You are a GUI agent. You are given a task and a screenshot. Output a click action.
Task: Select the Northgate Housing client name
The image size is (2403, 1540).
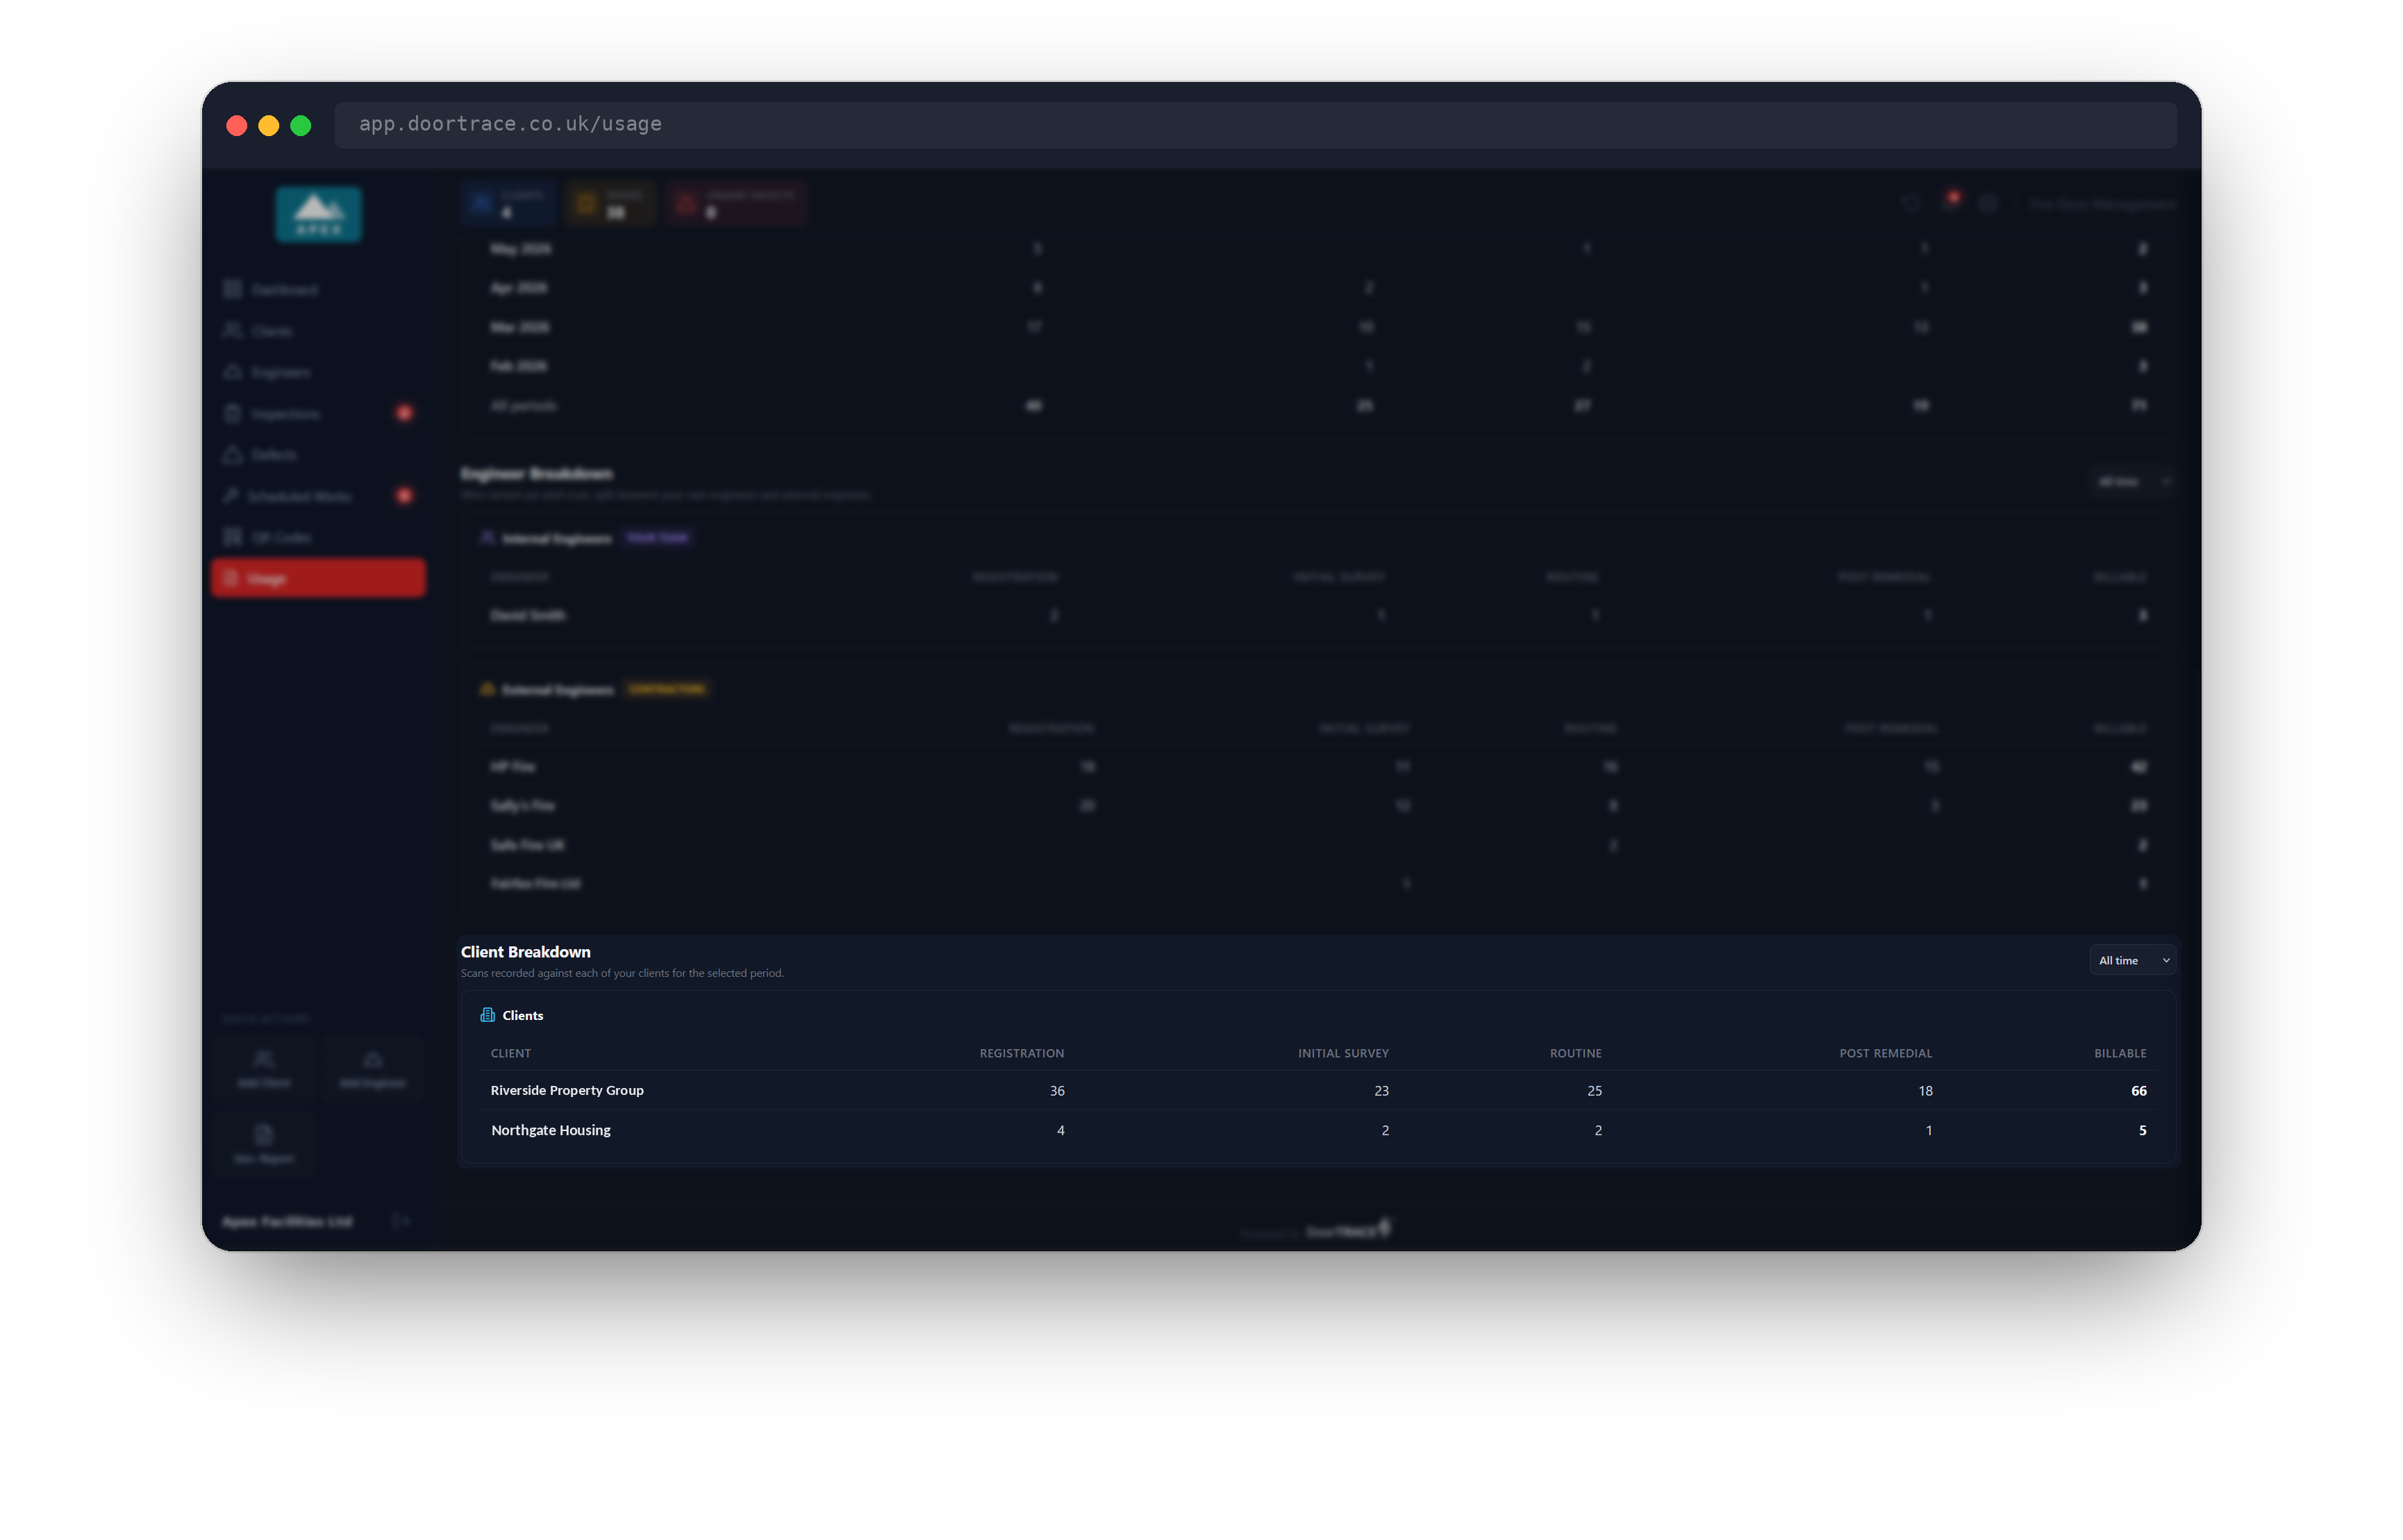tap(550, 1130)
